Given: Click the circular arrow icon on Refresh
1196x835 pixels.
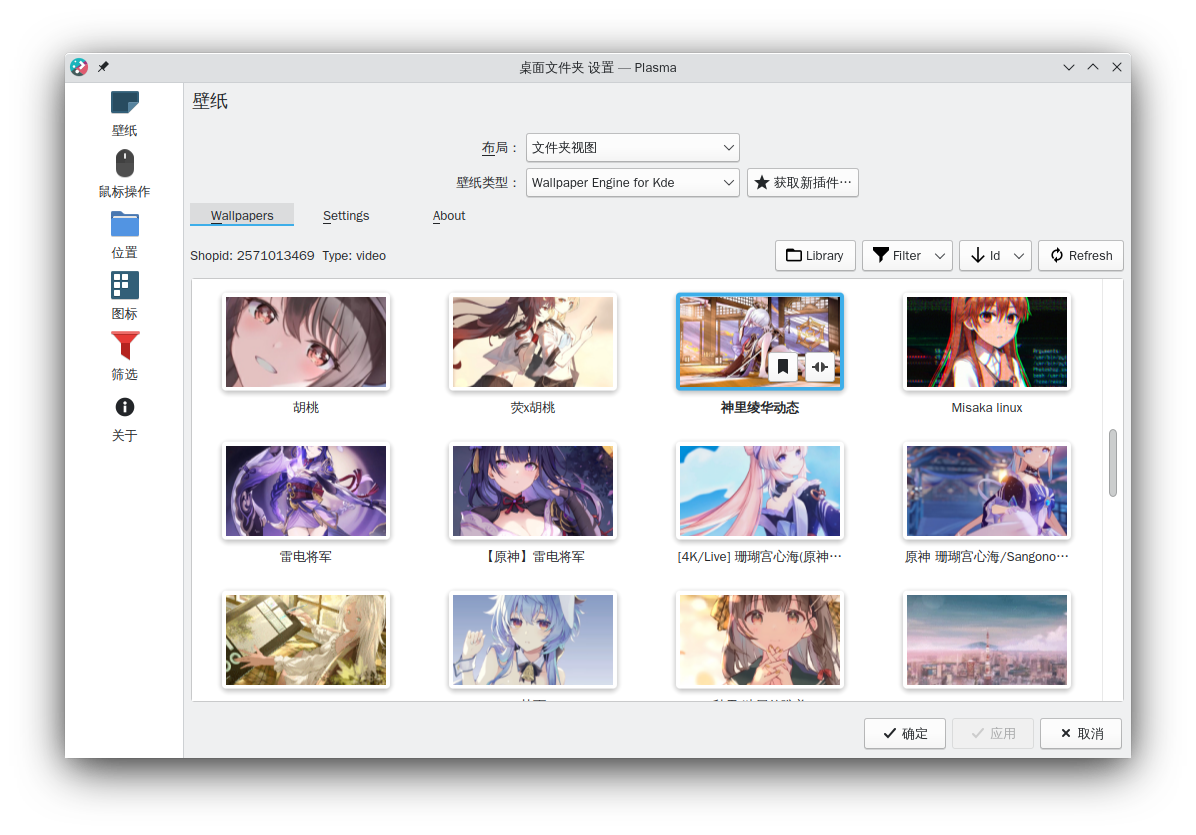Looking at the screenshot, I should (x=1056, y=255).
